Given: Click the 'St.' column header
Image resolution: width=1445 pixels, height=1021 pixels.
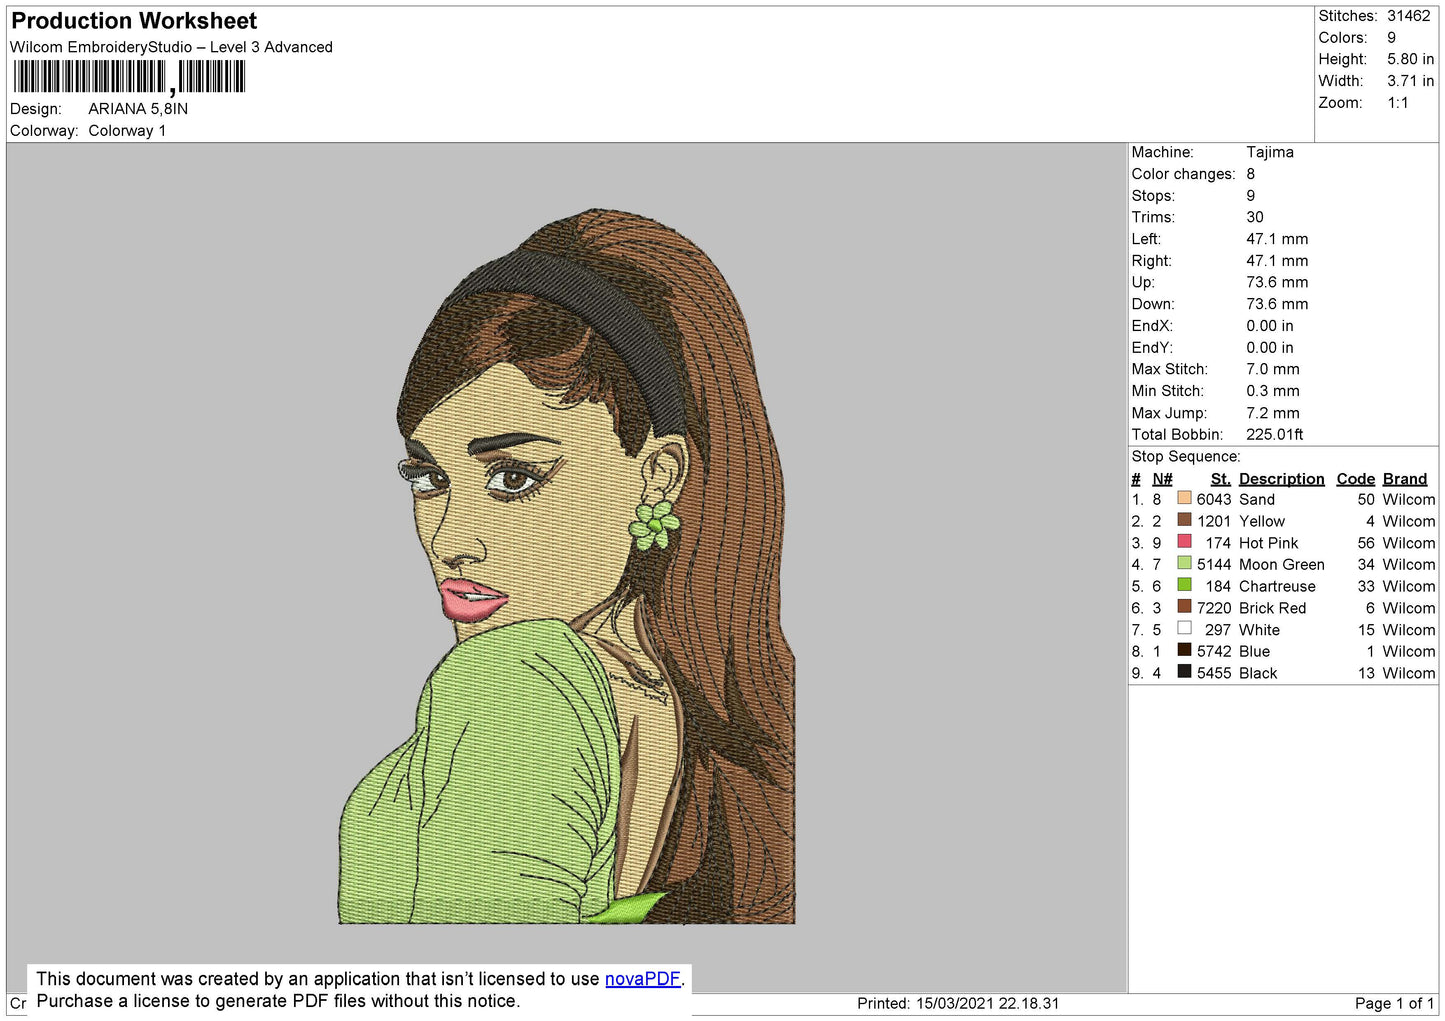Looking at the screenshot, I should coord(1220,479).
